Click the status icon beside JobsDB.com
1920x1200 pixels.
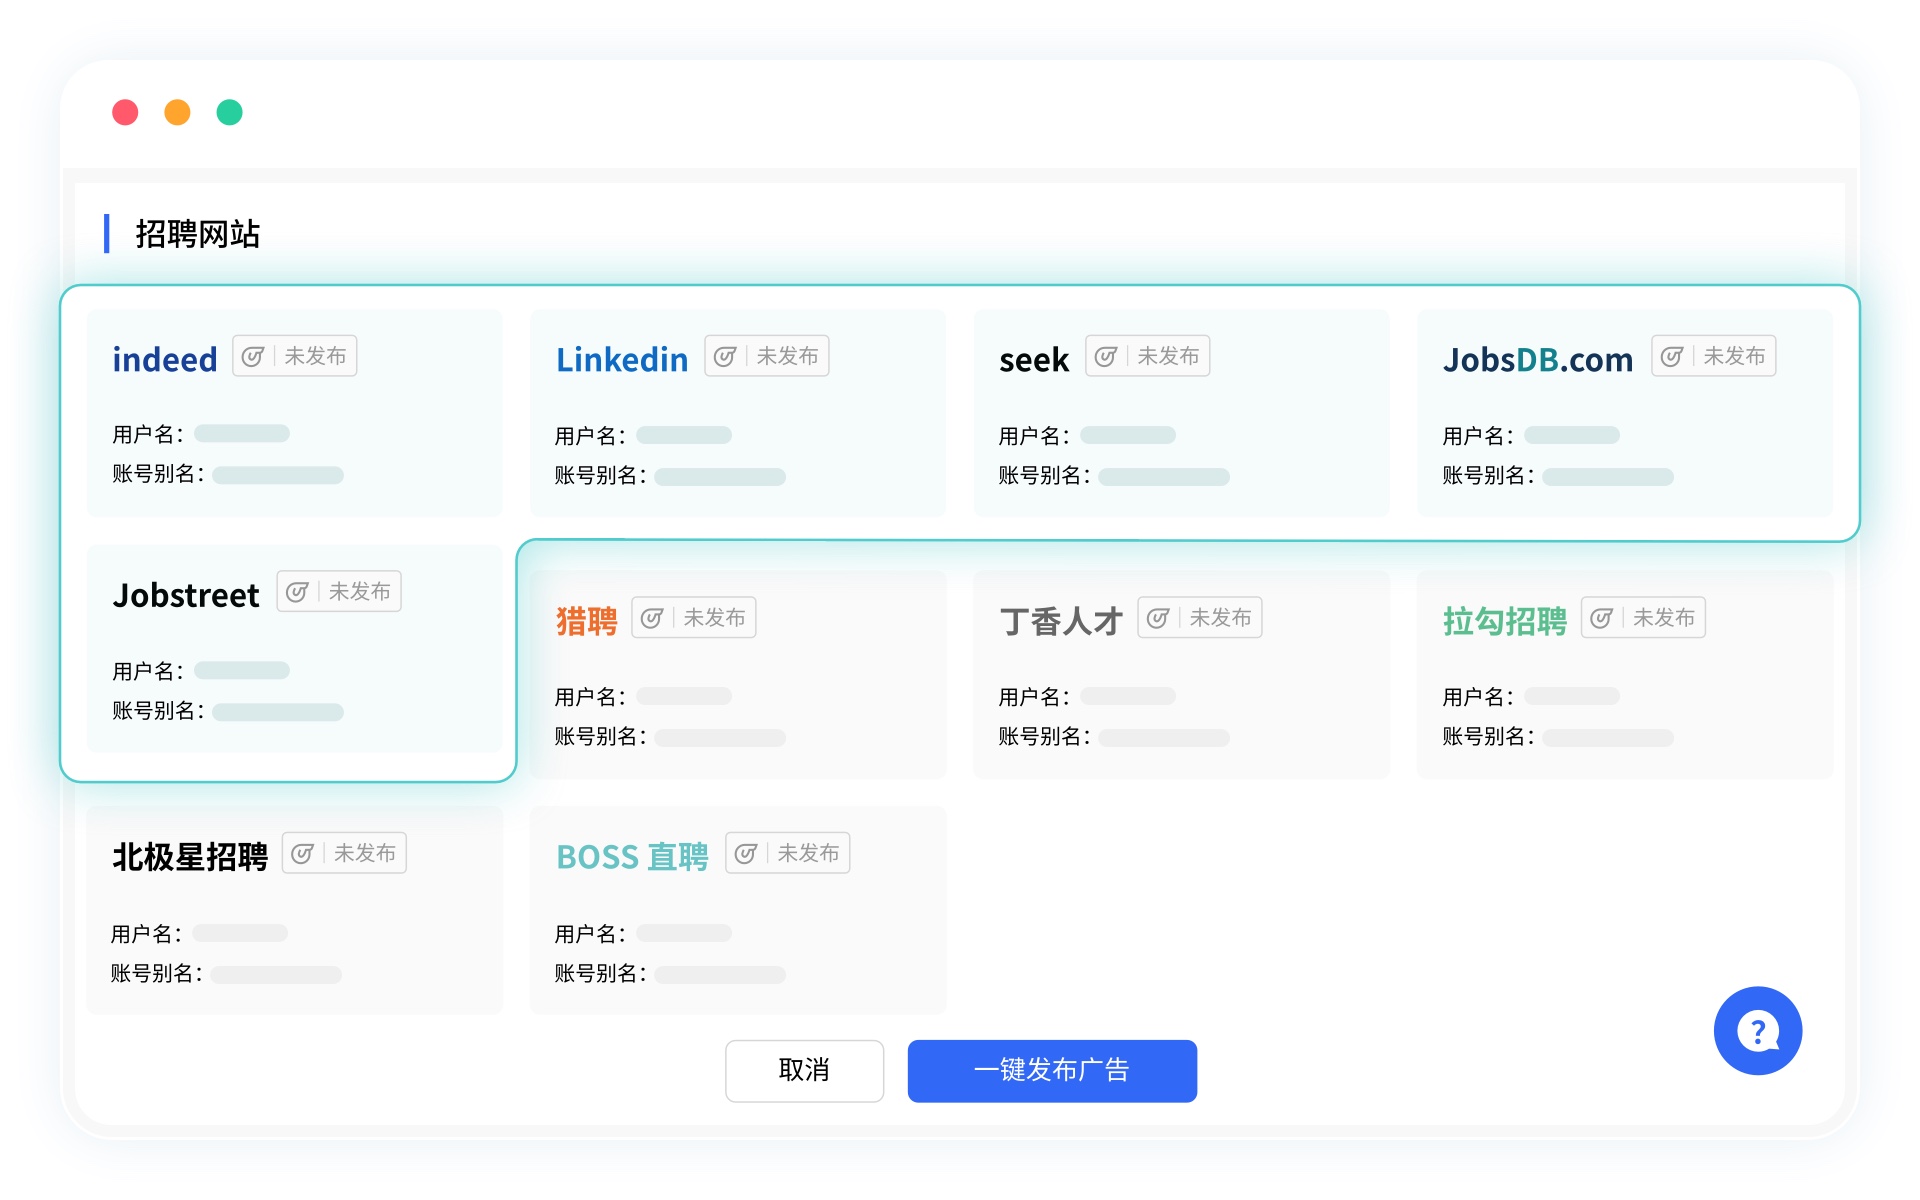[1672, 357]
